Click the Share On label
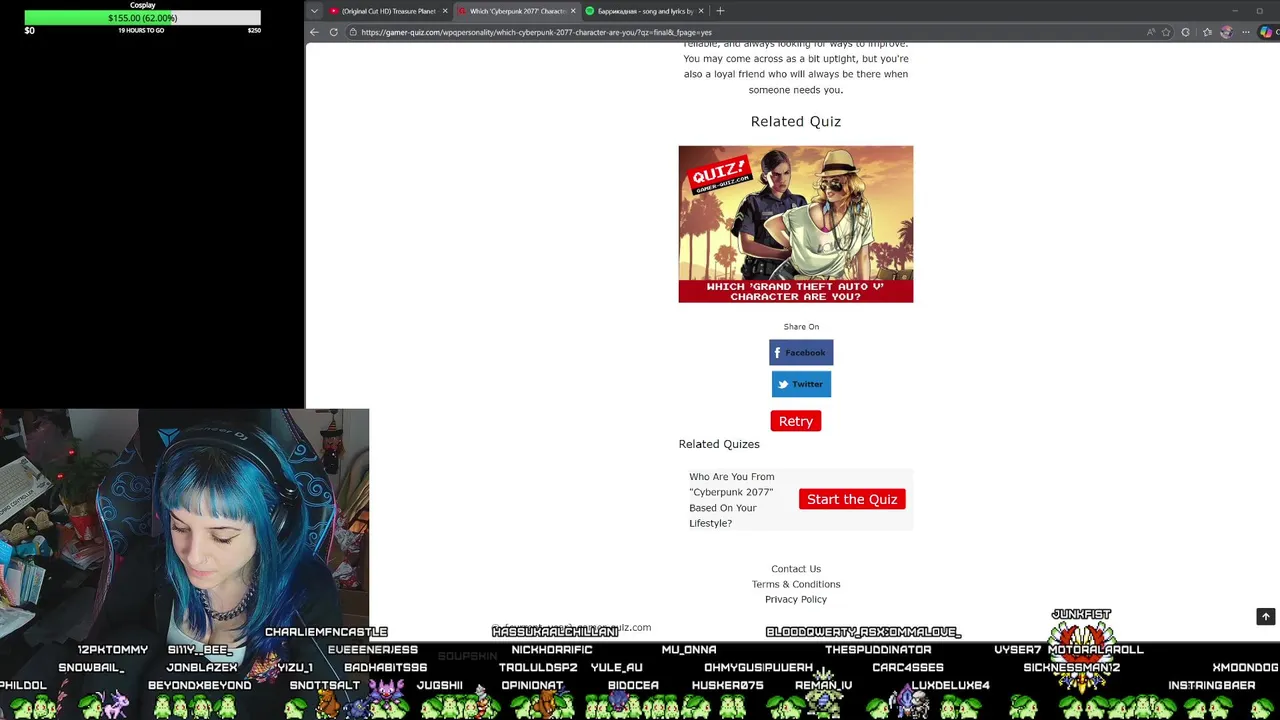The height and width of the screenshot is (720, 1280). pyautogui.click(x=801, y=327)
